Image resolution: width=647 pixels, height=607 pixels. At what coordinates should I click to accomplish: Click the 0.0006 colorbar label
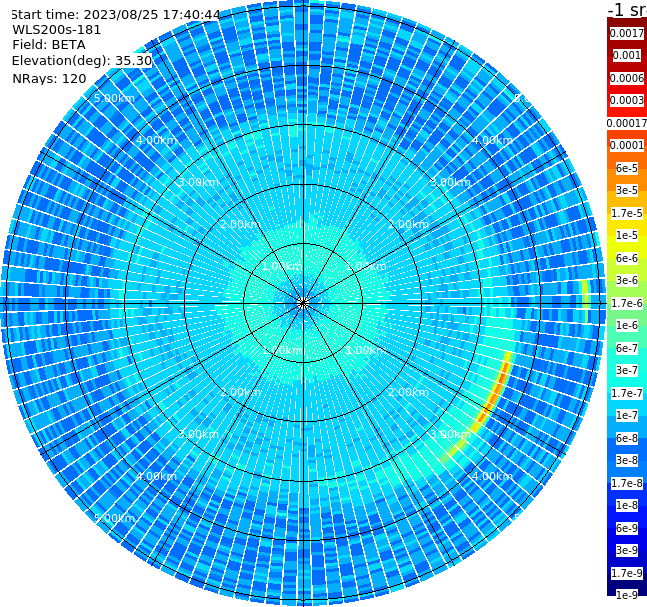click(x=627, y=78)
